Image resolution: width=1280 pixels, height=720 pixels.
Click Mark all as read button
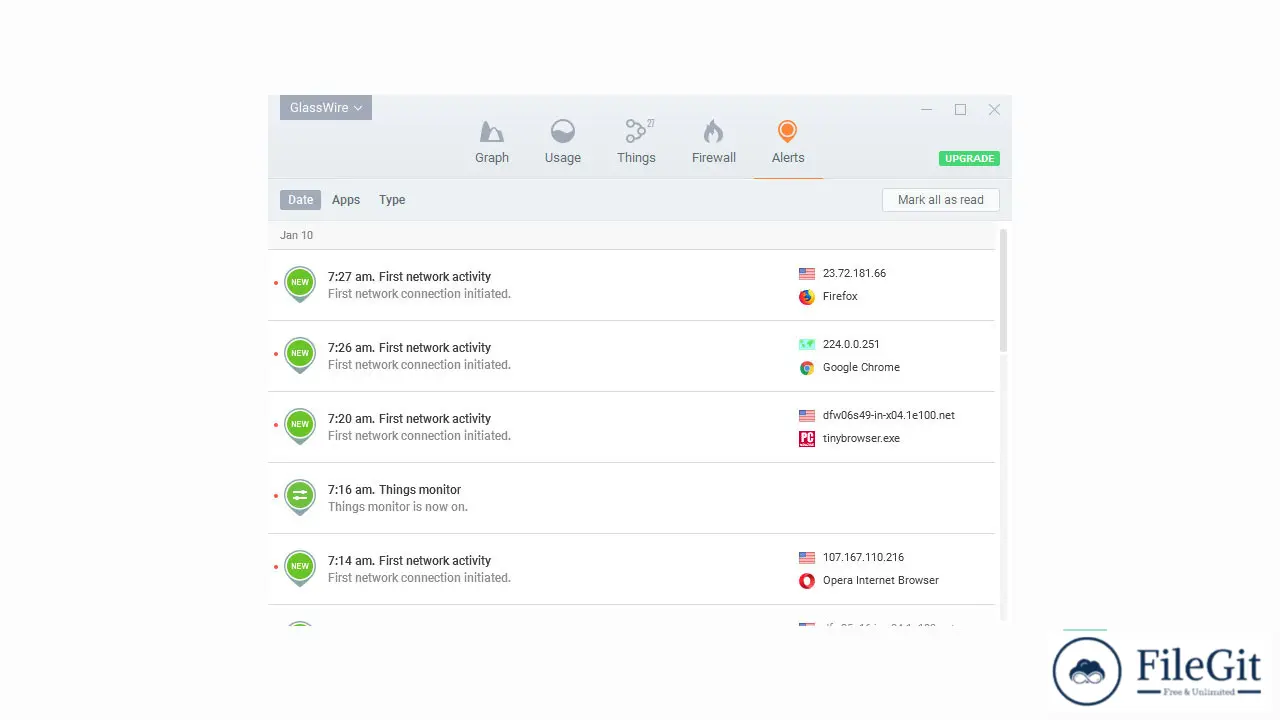click(940, 200)
